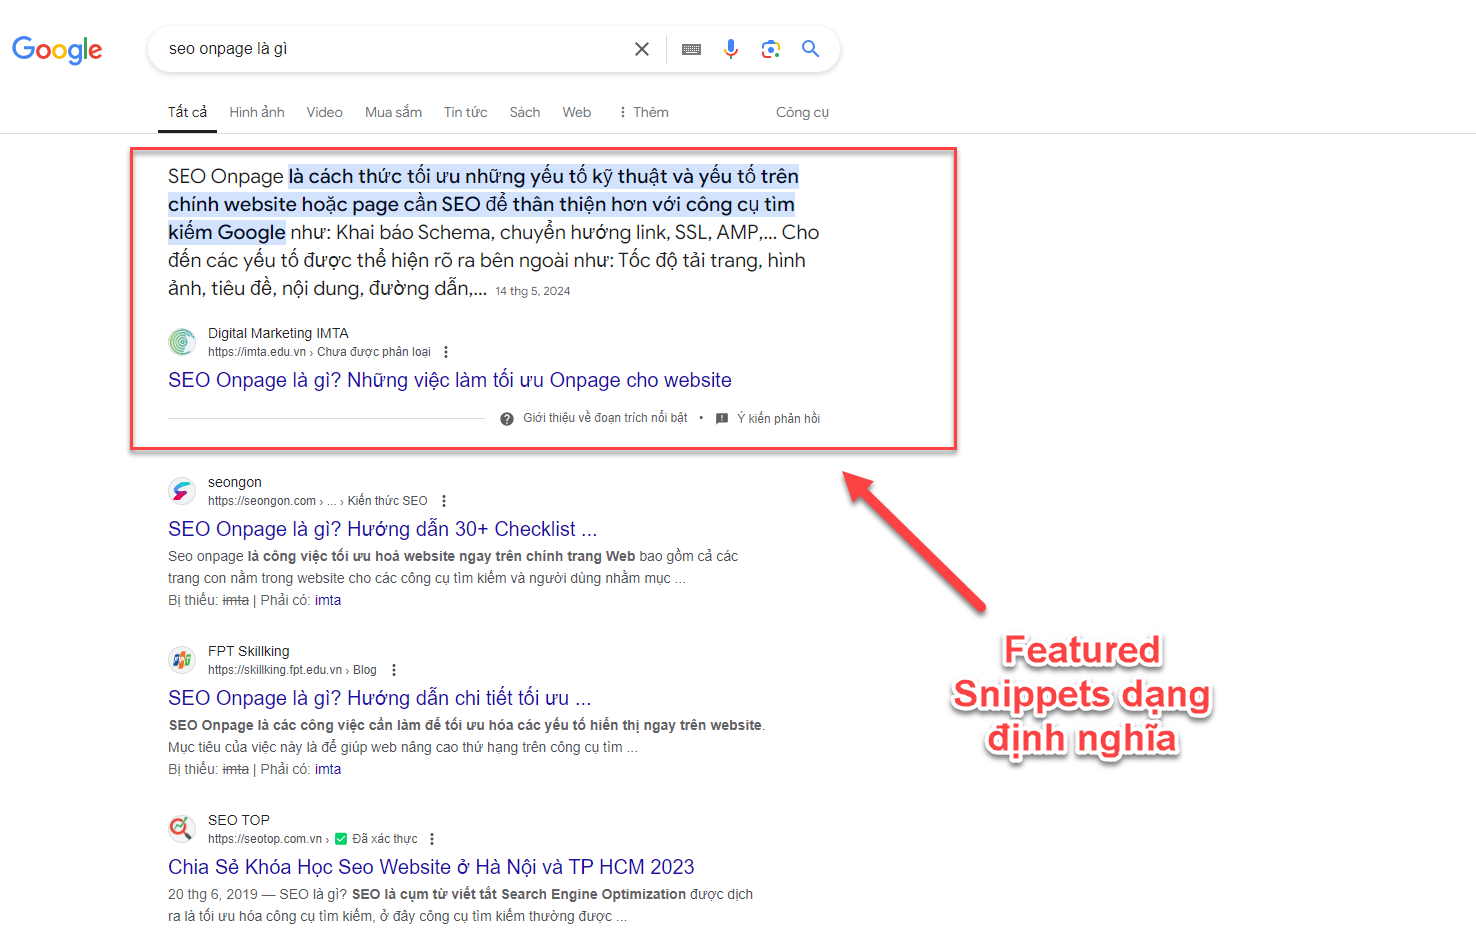The height and width of the screenshot is (940, 1476).
Task: Open 'SEO Onpage là gì? Hướng dẫn 30+ Checklist' result
Action: click(x=382, y=529)
